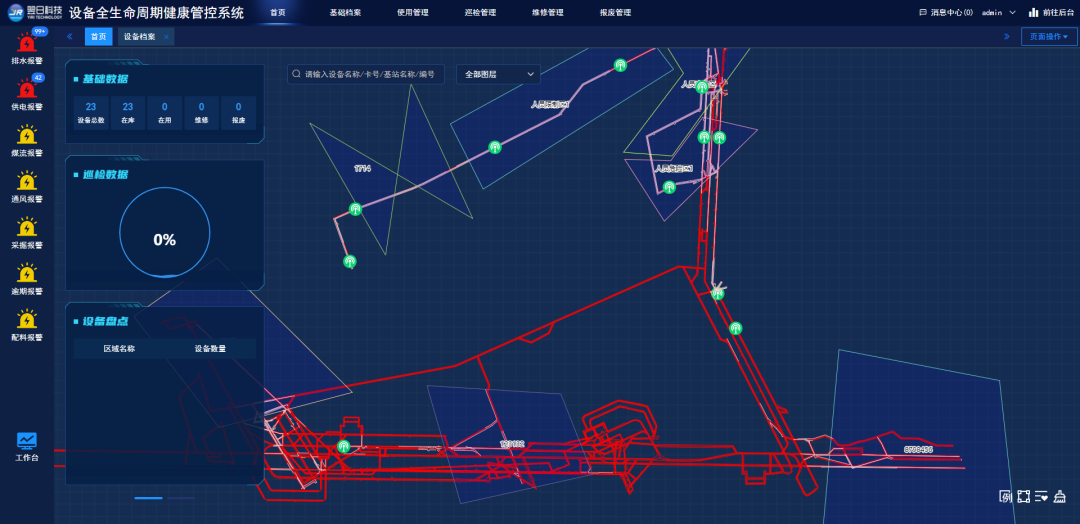Viewport: 1080px width, 524px height.
Task: Click 前往后台 to go to backend
Action: pyautogui.click(x=1052, y=12)
